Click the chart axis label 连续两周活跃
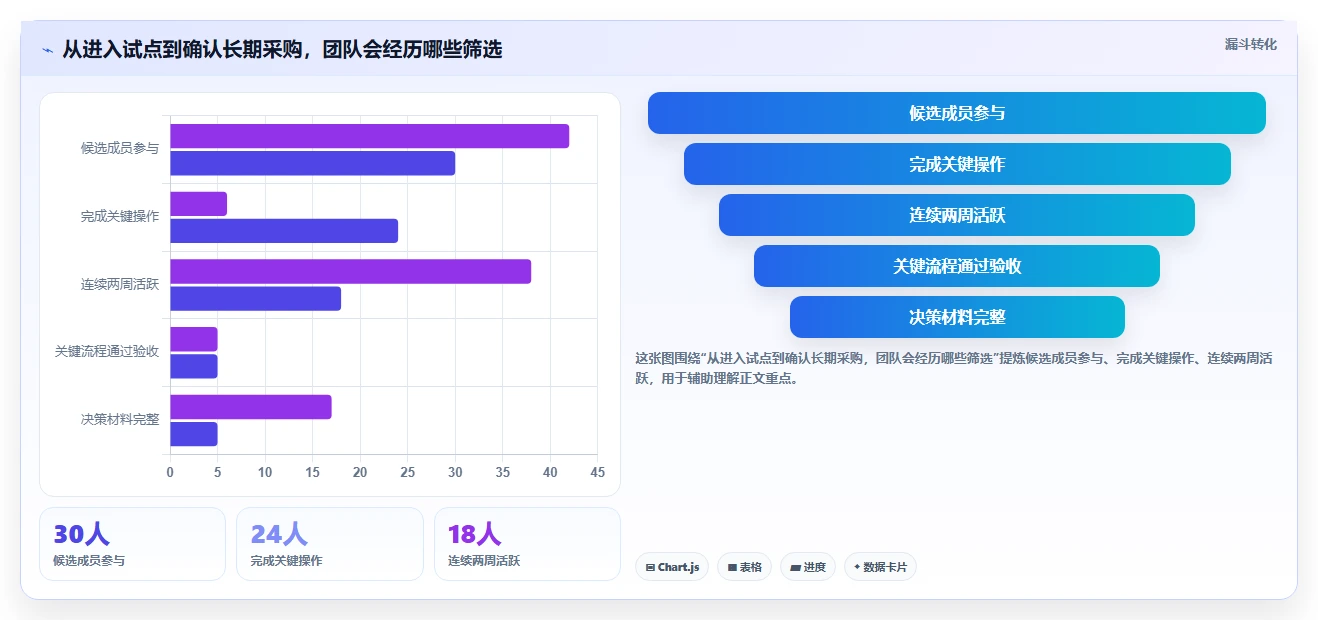 click(x=120, y=284)
